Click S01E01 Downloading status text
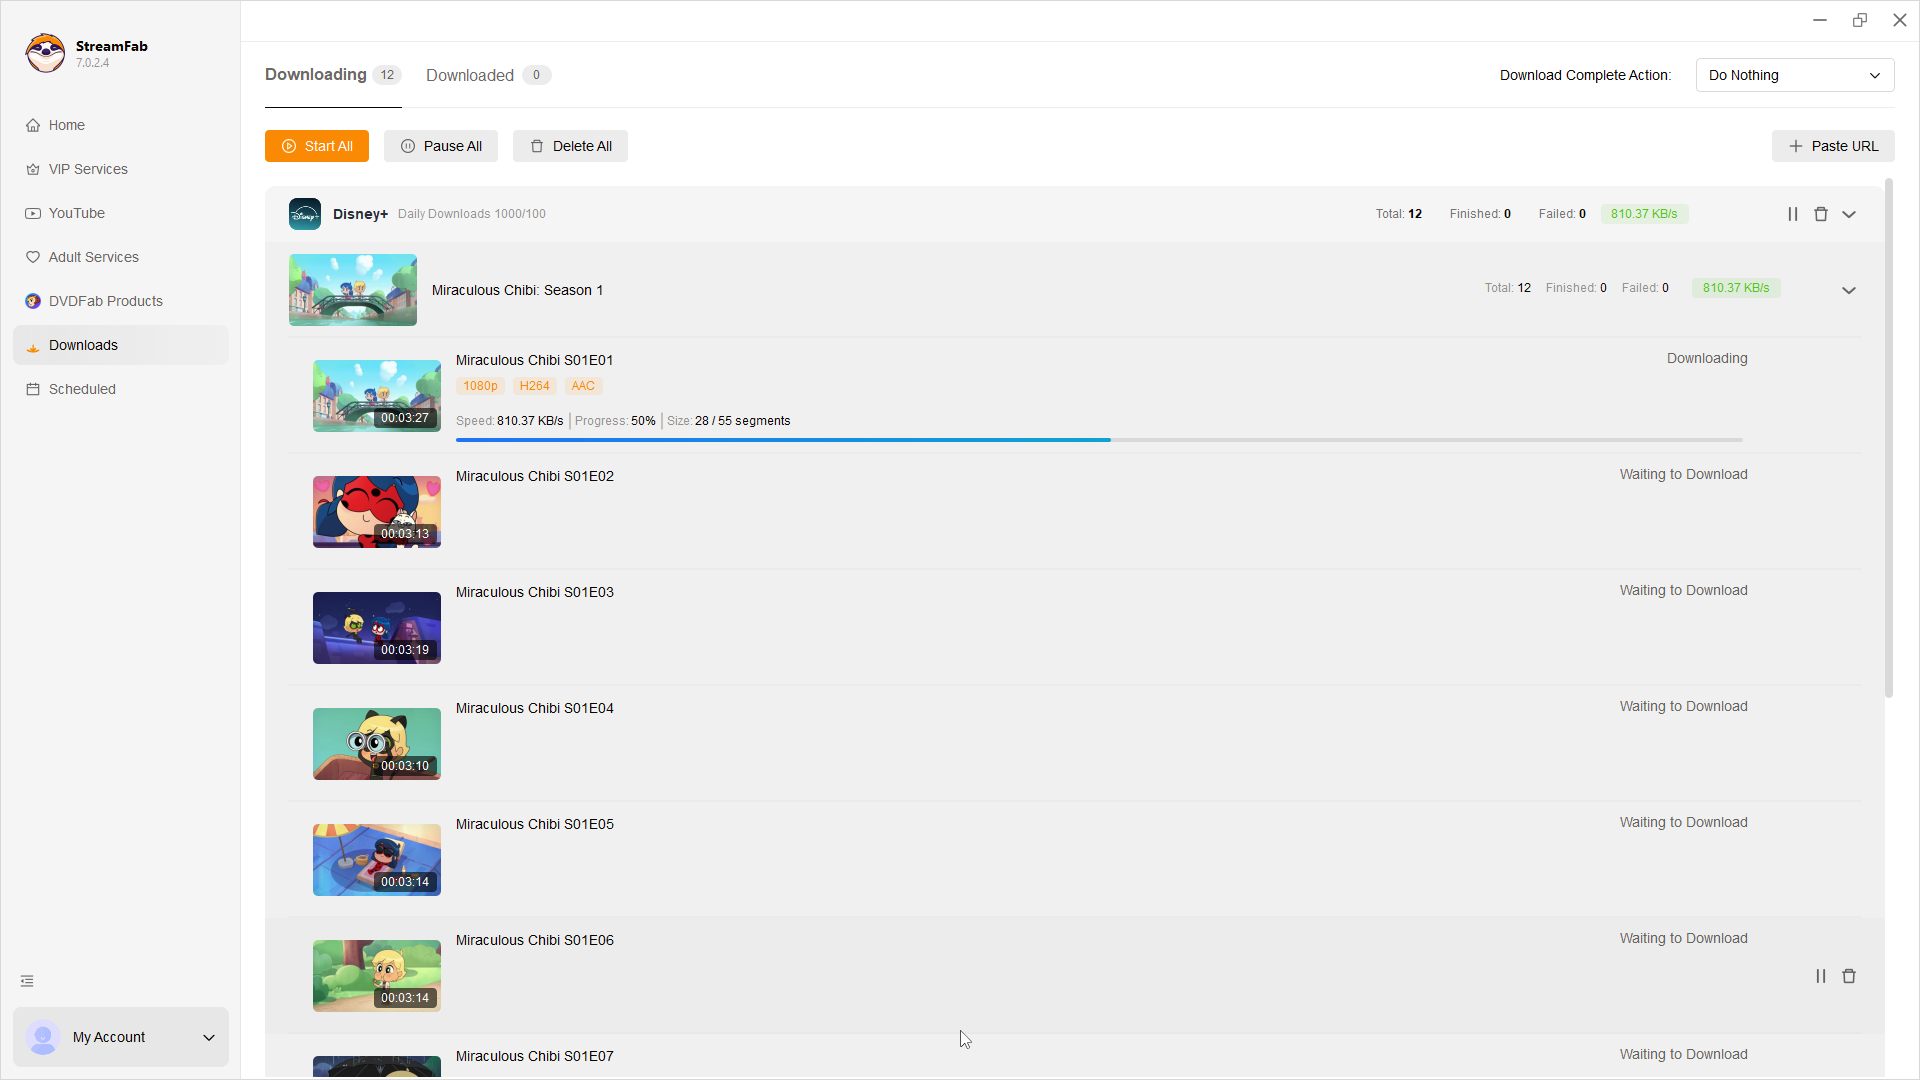1920x1080 pixels. click(x=1707, y=358)
